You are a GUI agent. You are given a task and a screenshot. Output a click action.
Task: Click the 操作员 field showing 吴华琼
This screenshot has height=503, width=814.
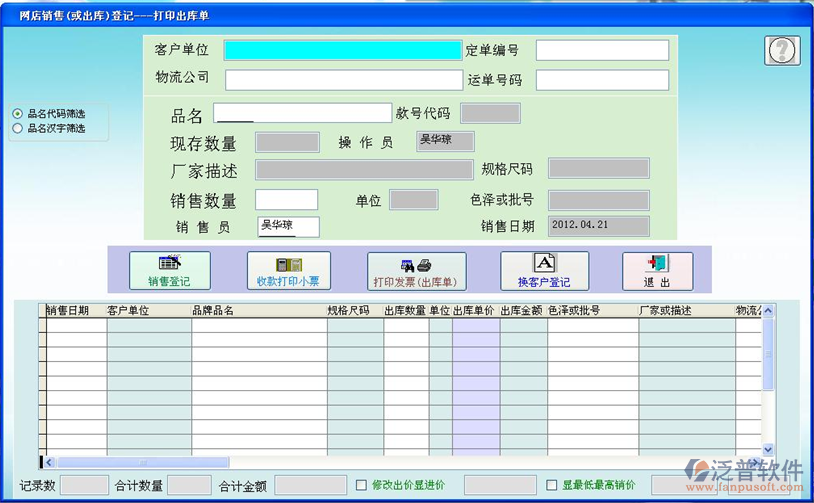coord(445,141)
